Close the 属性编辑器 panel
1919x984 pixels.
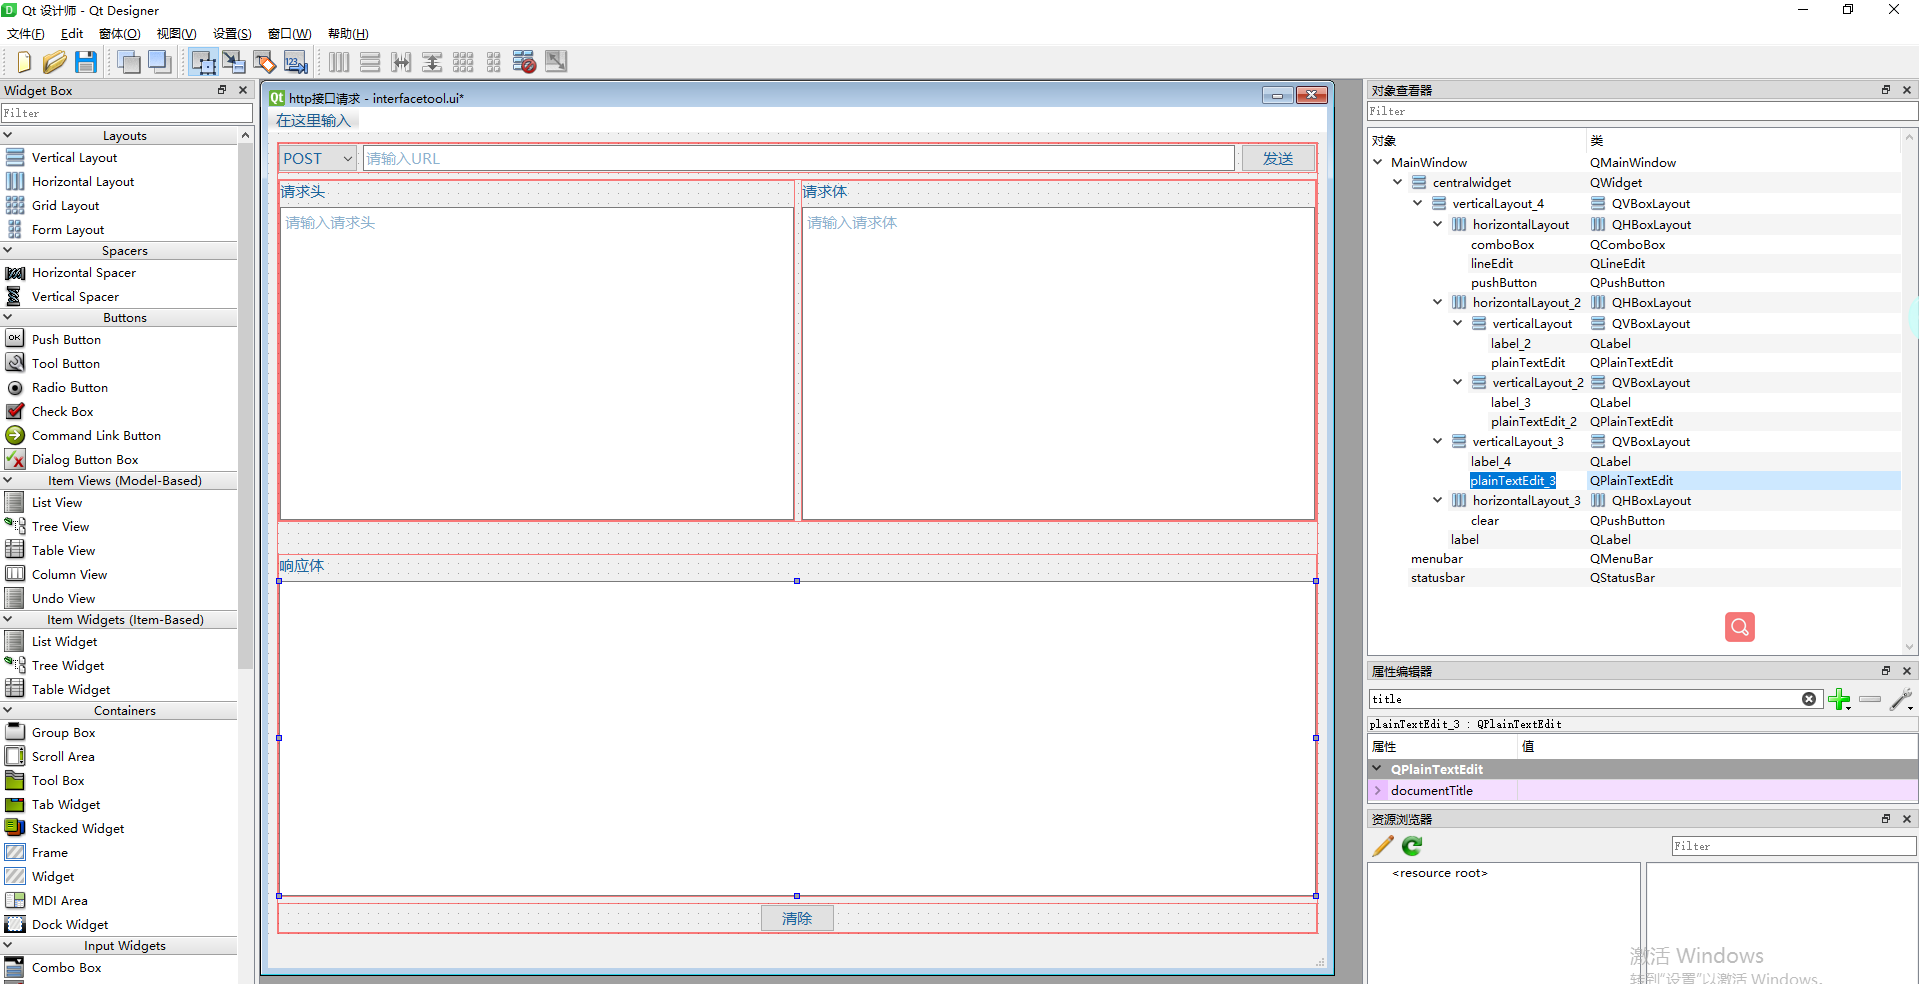(1906, 671)
